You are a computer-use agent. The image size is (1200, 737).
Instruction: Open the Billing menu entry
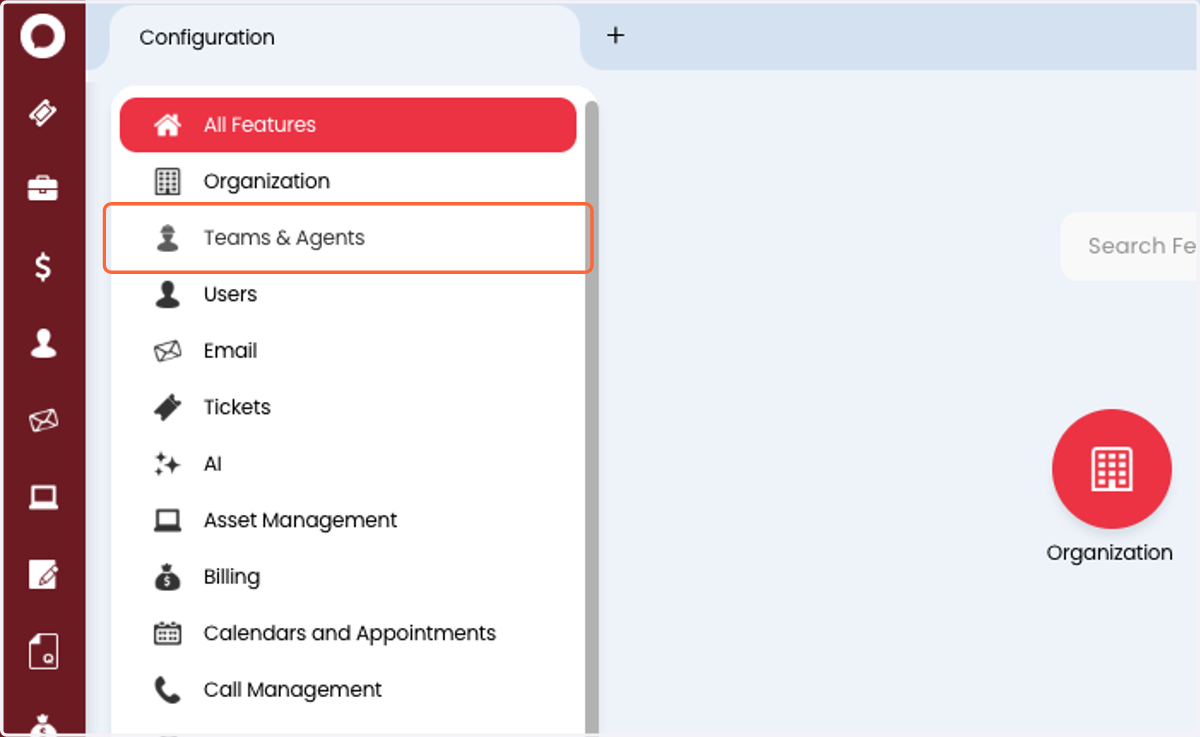348,577
